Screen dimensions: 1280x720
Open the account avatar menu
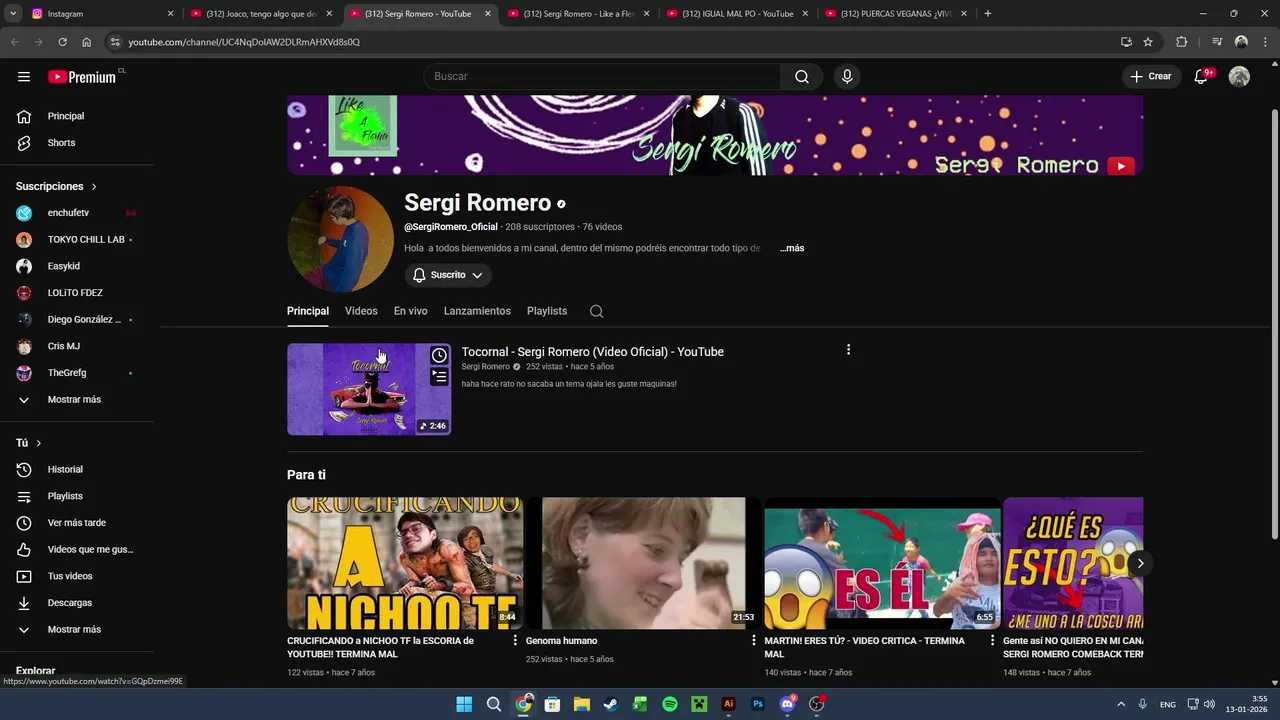[1239, 77]
